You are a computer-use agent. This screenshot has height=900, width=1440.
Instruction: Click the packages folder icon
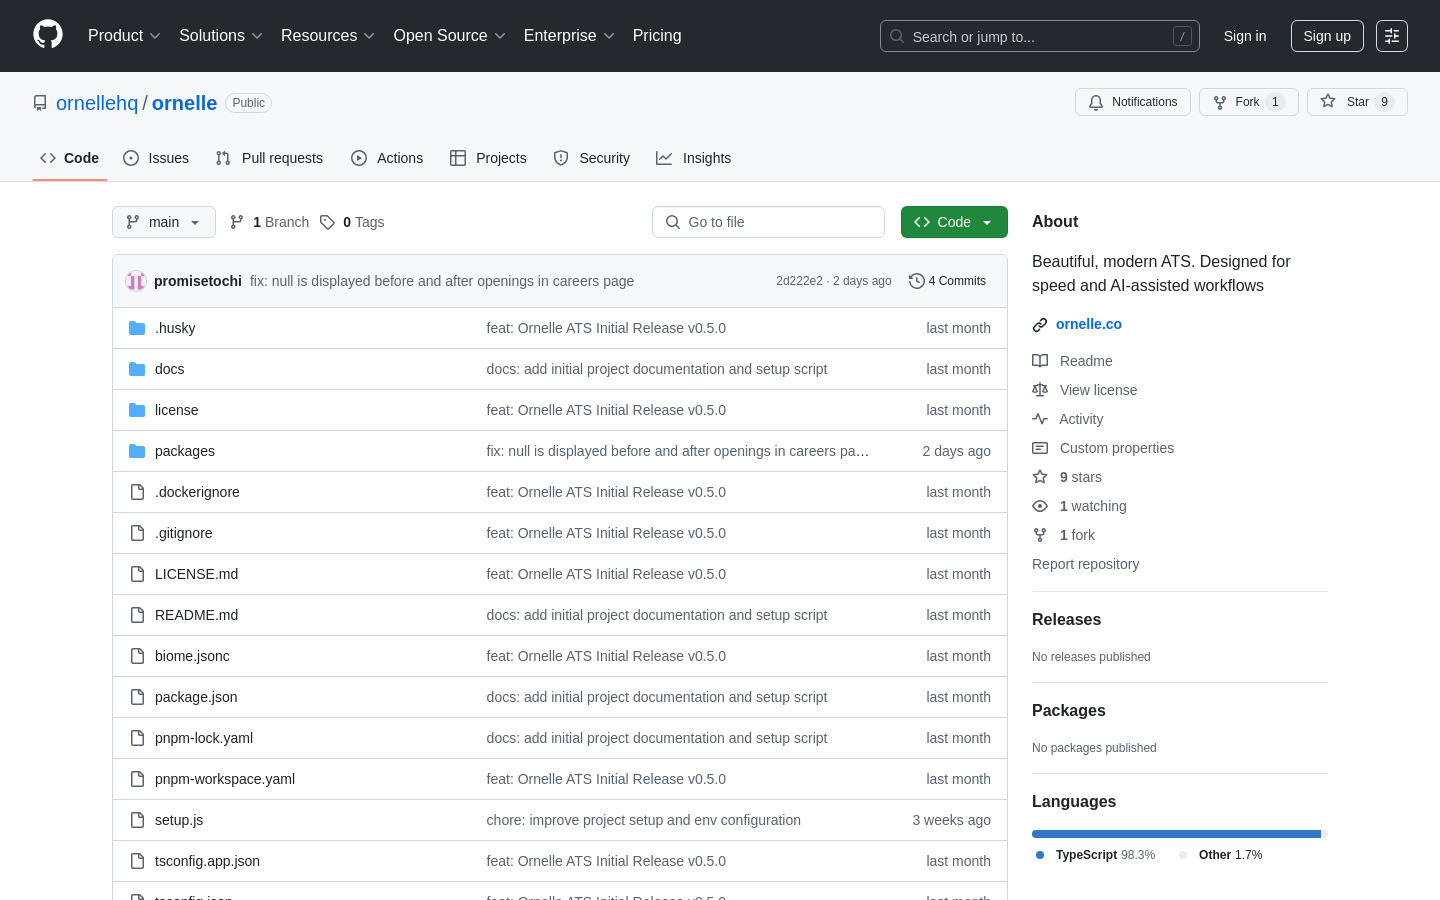tap(137, 451)
